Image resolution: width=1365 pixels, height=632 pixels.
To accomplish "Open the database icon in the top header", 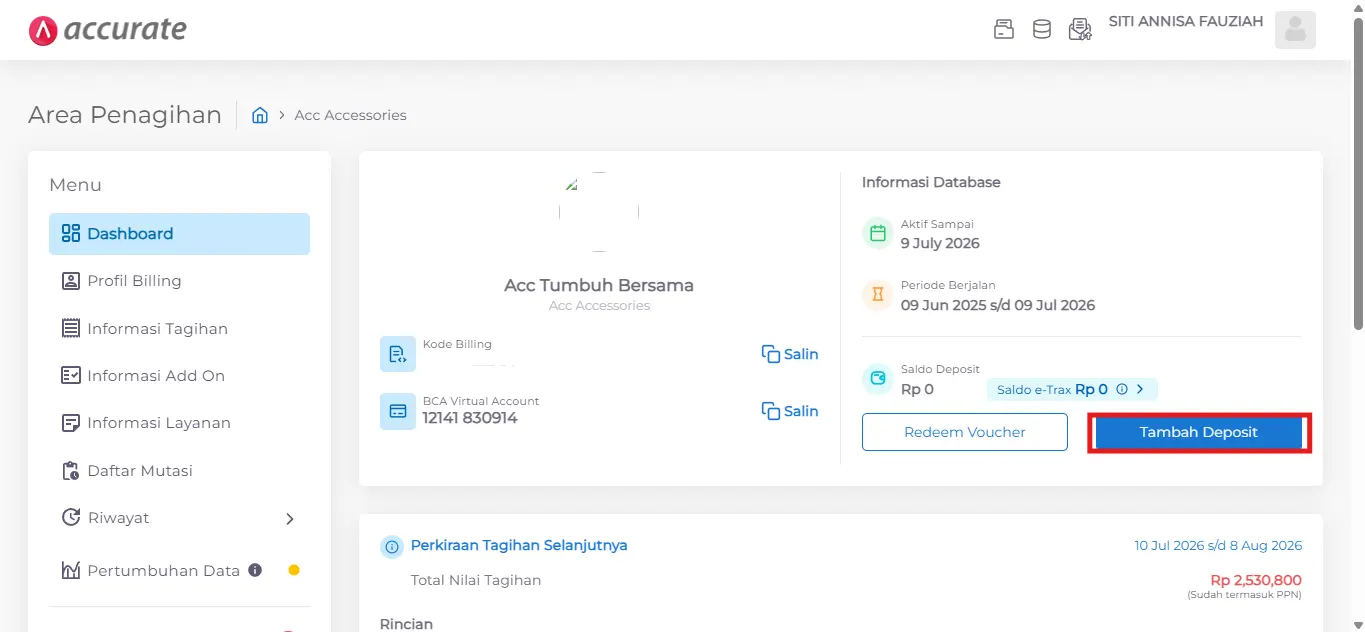I will (1041, 29).
